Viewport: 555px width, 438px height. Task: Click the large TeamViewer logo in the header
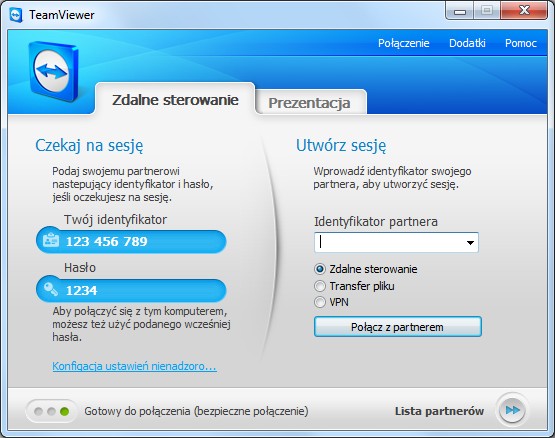pos(53,71)
